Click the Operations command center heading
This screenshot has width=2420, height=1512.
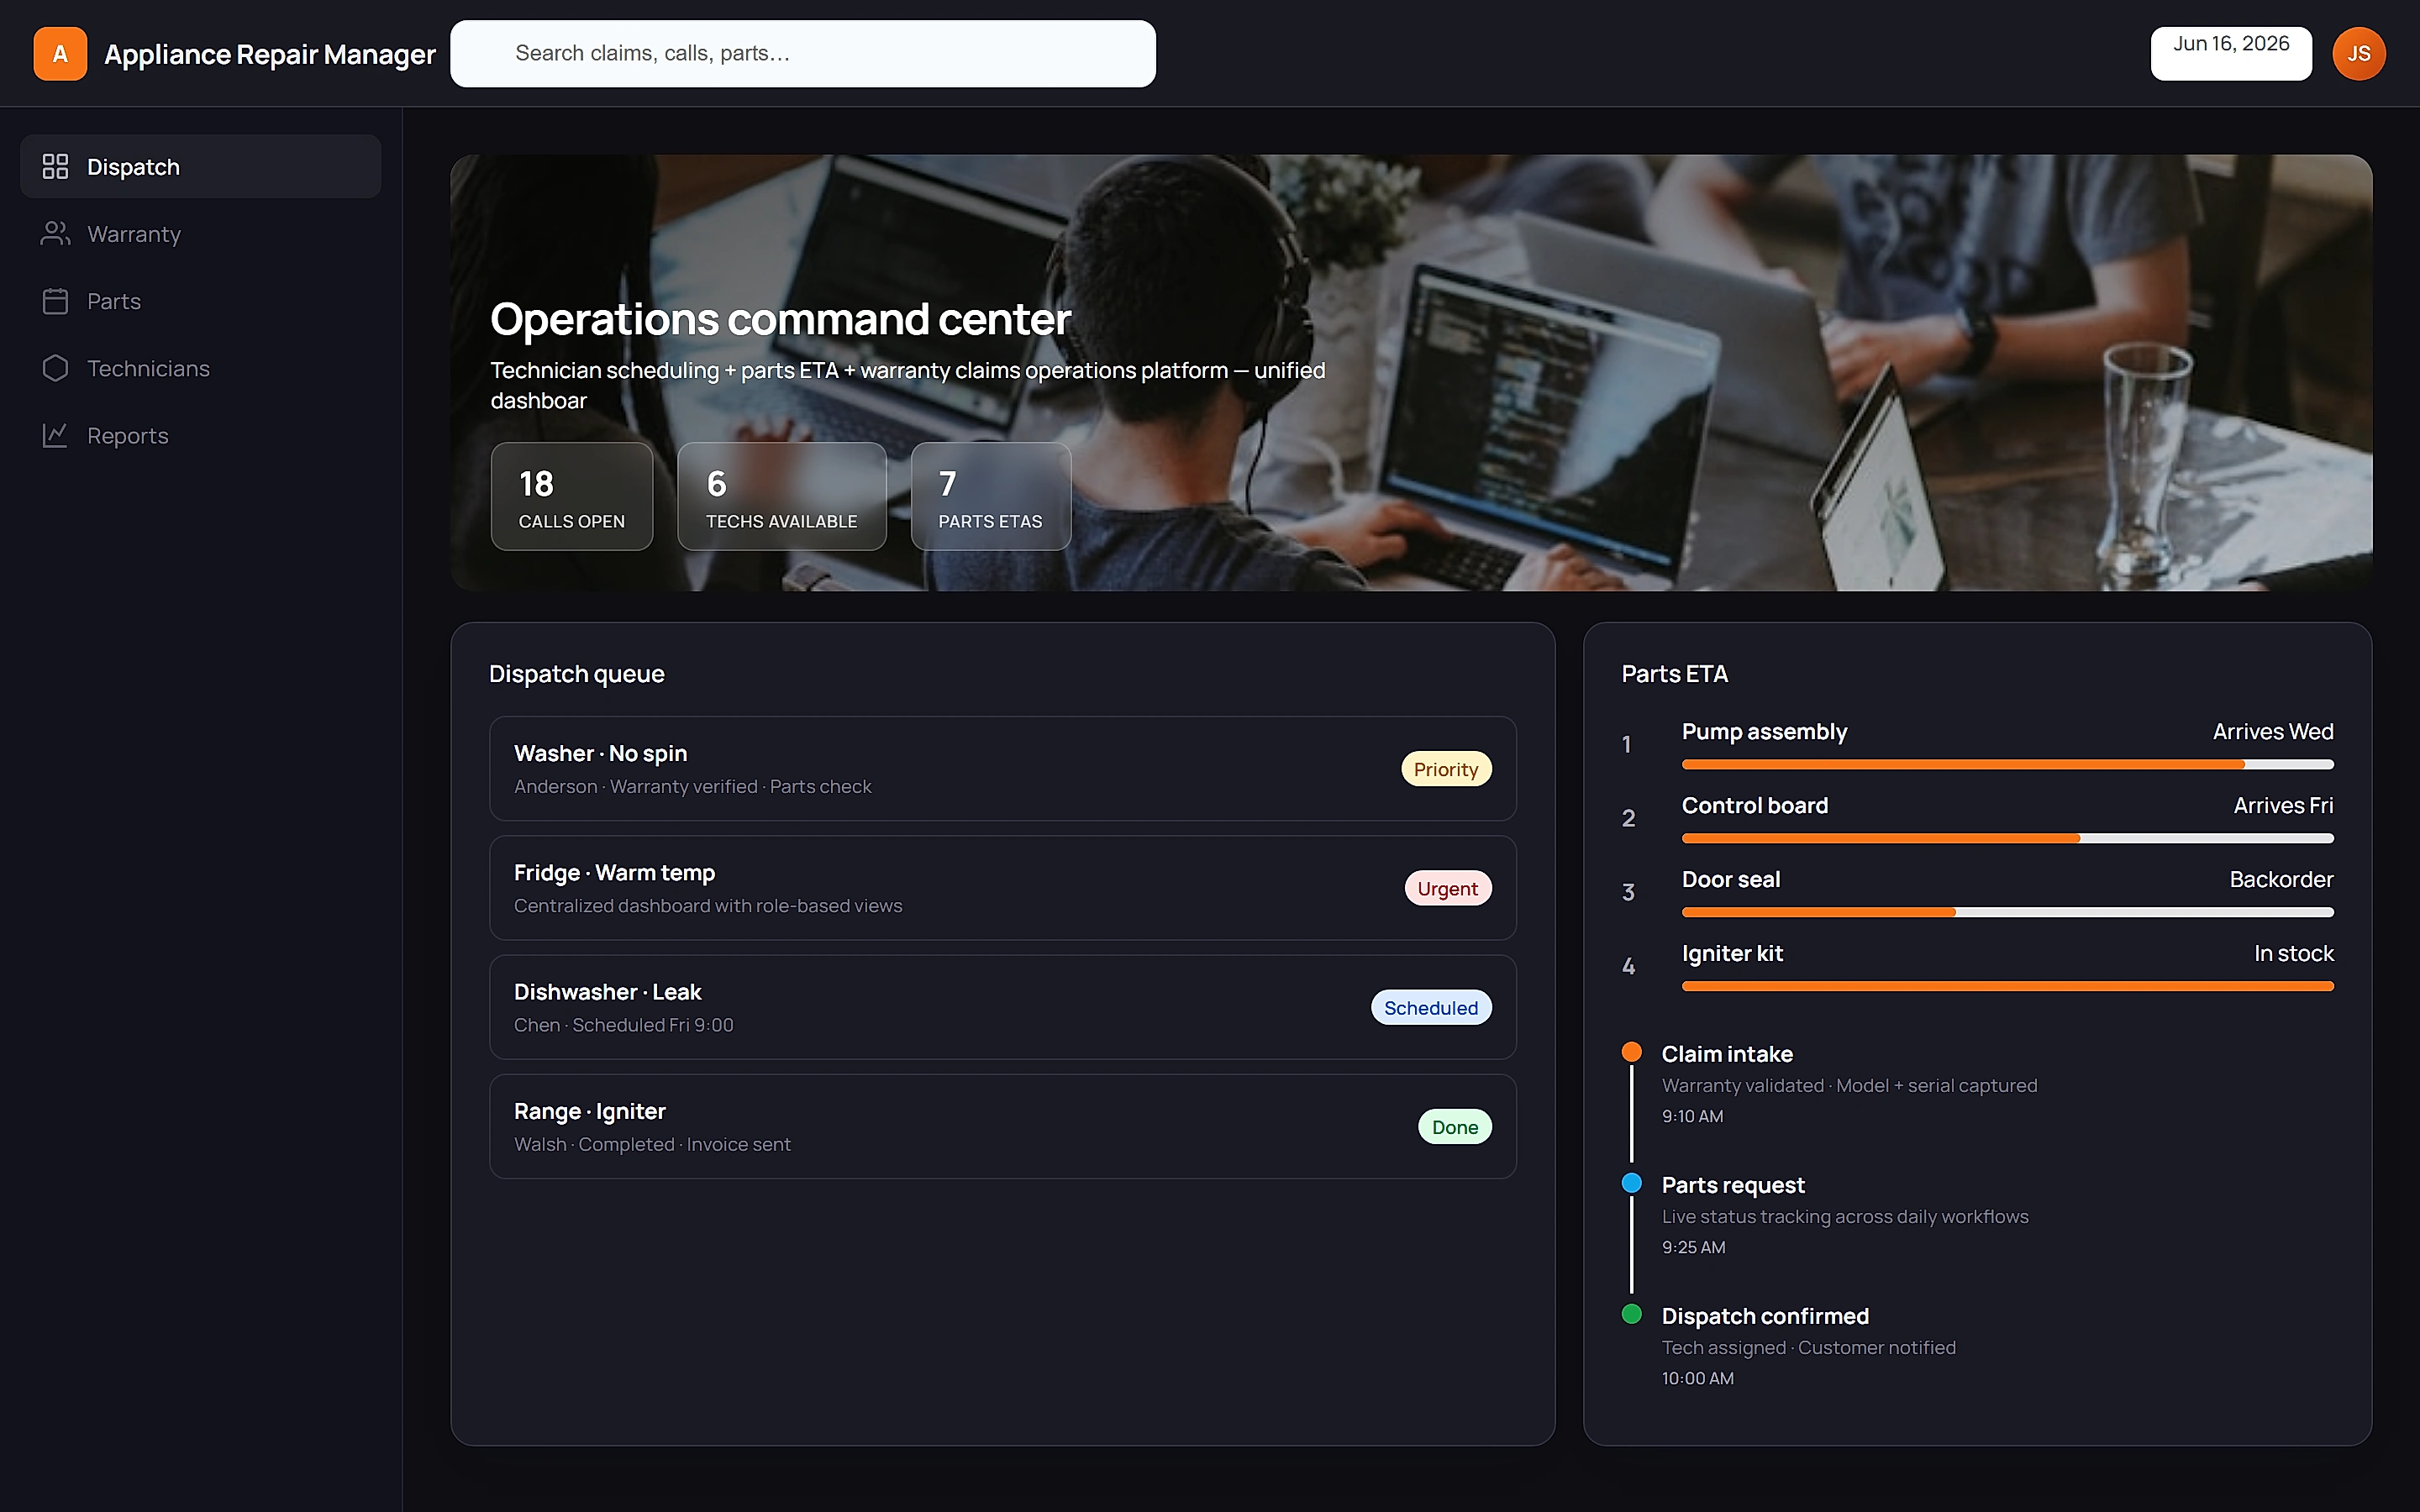point(780,319)
